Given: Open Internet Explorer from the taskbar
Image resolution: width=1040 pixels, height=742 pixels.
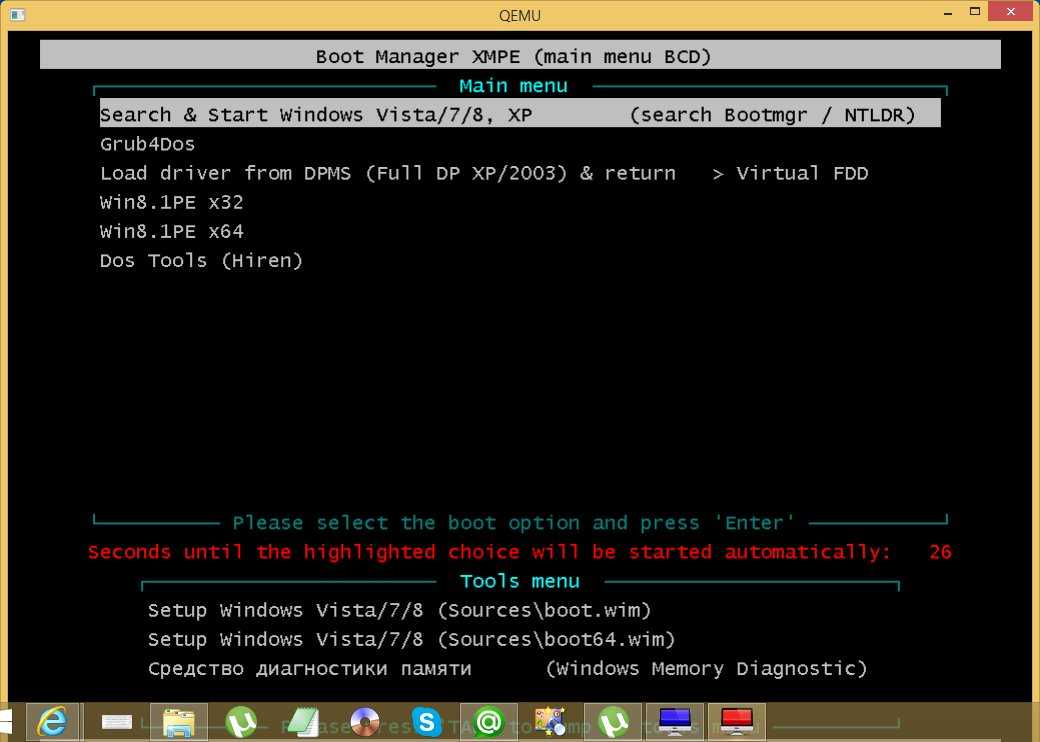Looking at the screenshot, I should click(52, 722).
